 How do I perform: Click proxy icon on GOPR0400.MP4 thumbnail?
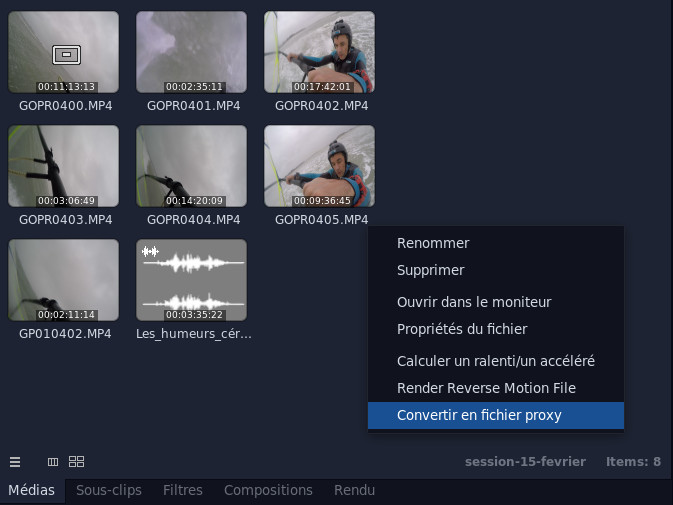click(67, 55)
